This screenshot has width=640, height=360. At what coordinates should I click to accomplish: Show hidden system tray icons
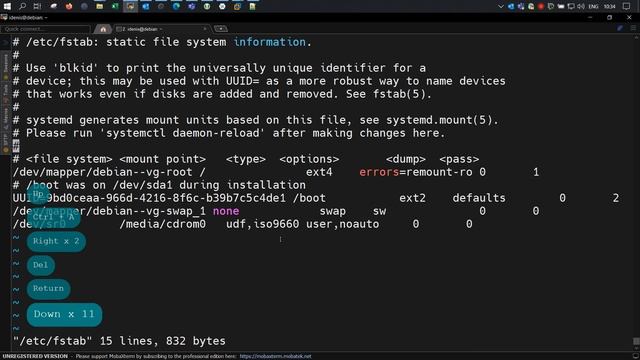pyautogui.click(x=501, y=7)
